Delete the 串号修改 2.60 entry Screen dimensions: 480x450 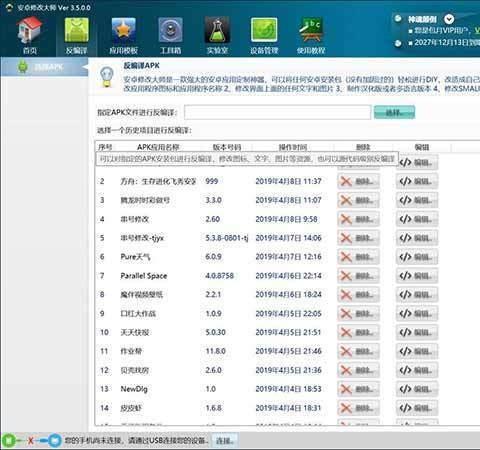point(358,219)
